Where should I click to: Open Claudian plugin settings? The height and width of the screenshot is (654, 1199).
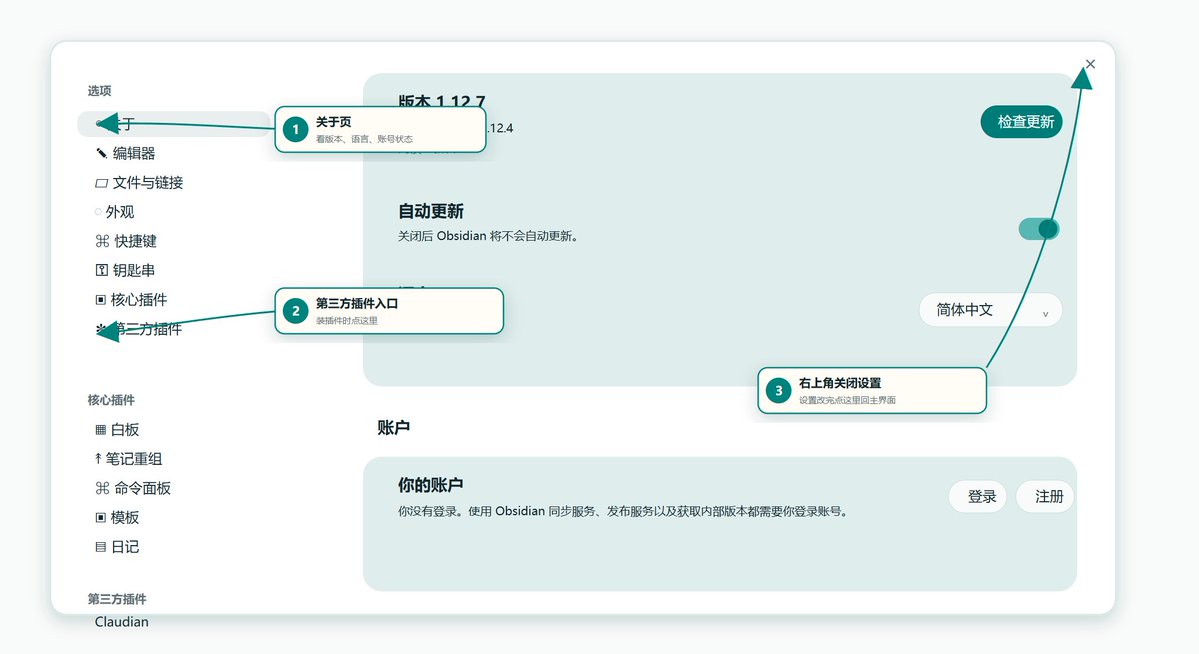pyautogui.click(x=122, y=622)
